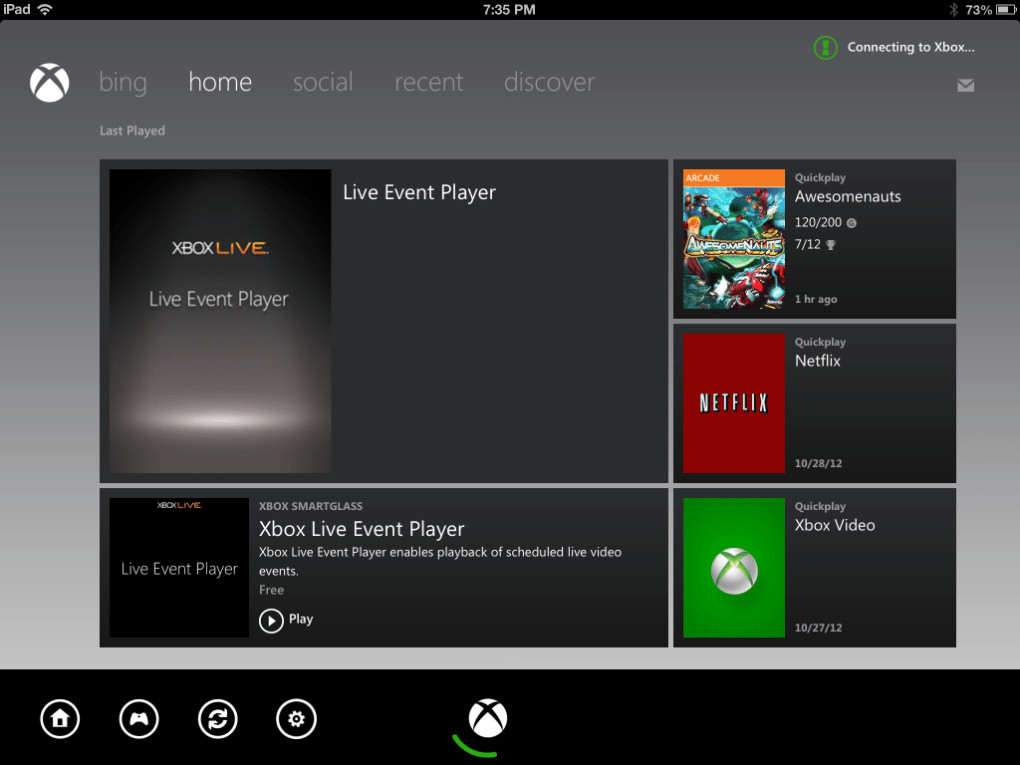Tap the Bluetooth icon in status bar
Screen dimensions: 1020x765
coord(954,9)
